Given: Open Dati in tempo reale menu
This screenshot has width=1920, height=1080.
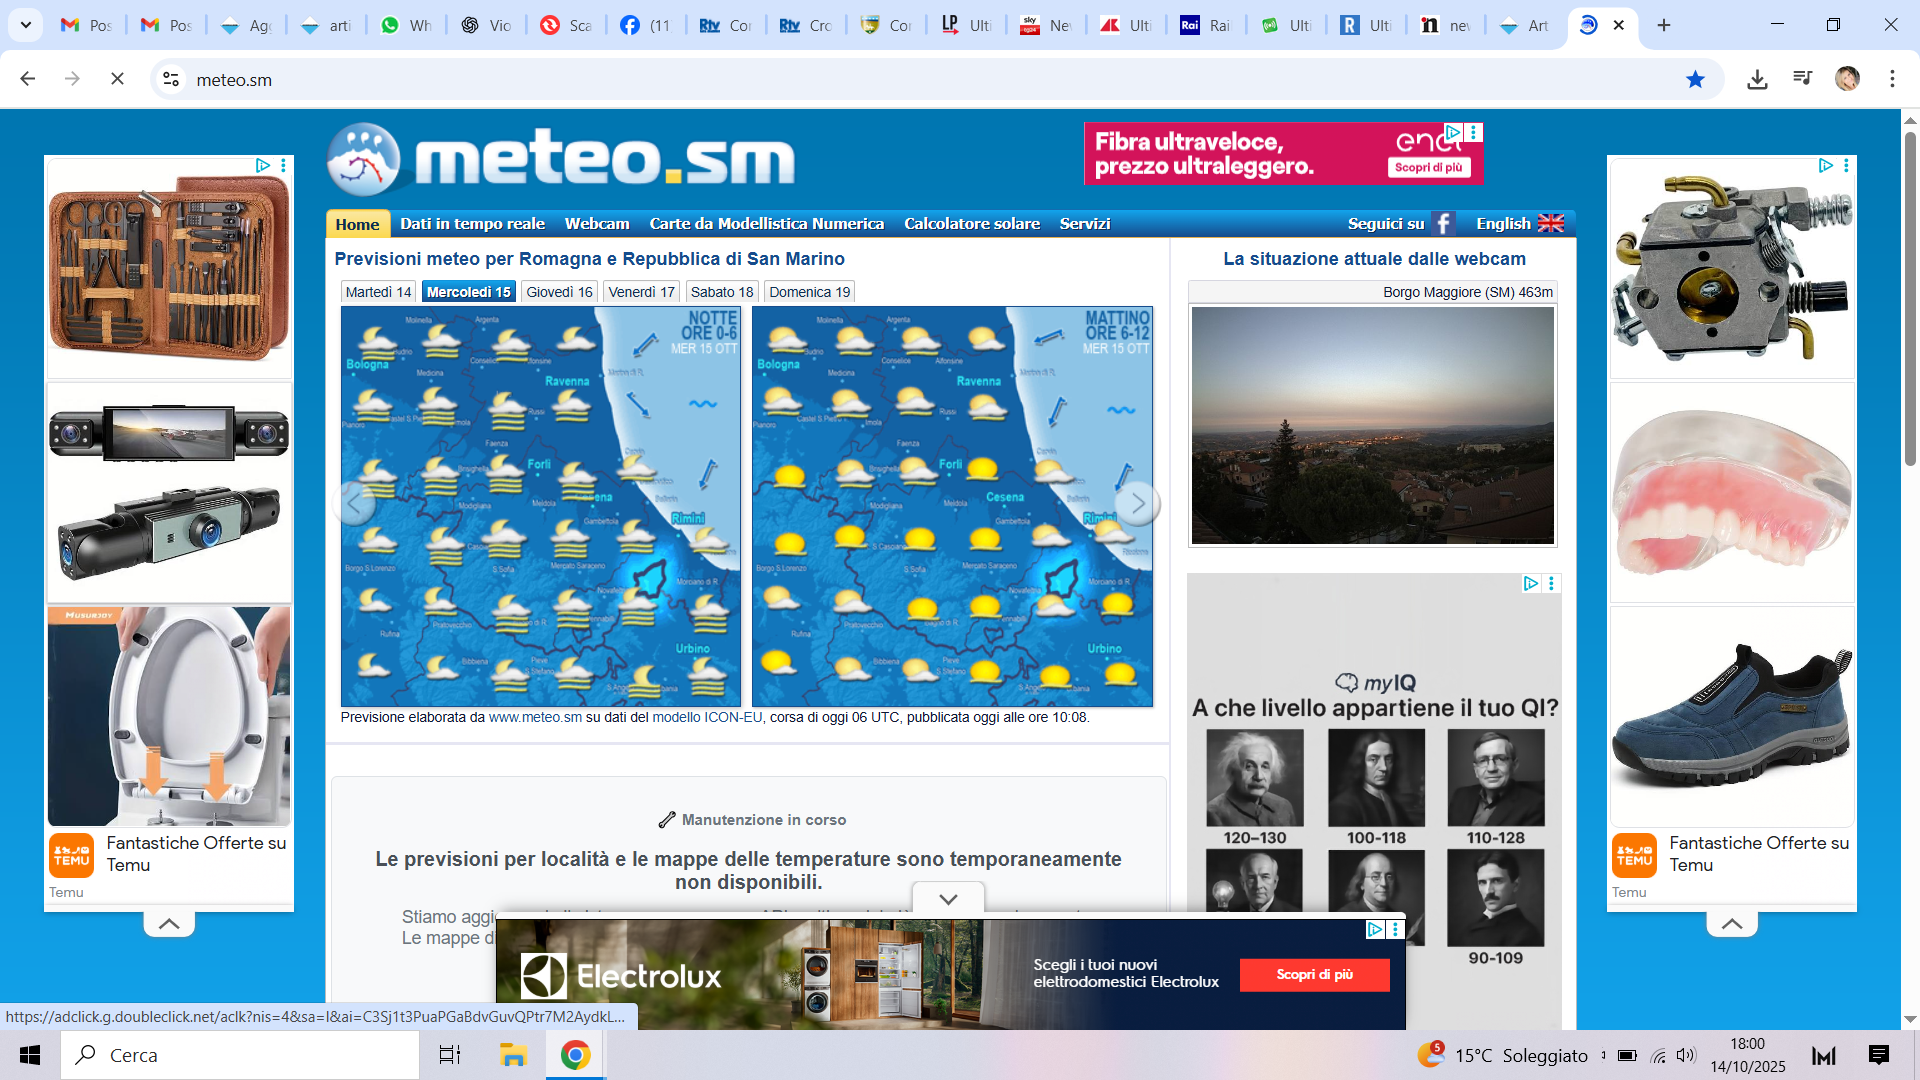Looking at the screenshot, I should click(x=472, y=224).
